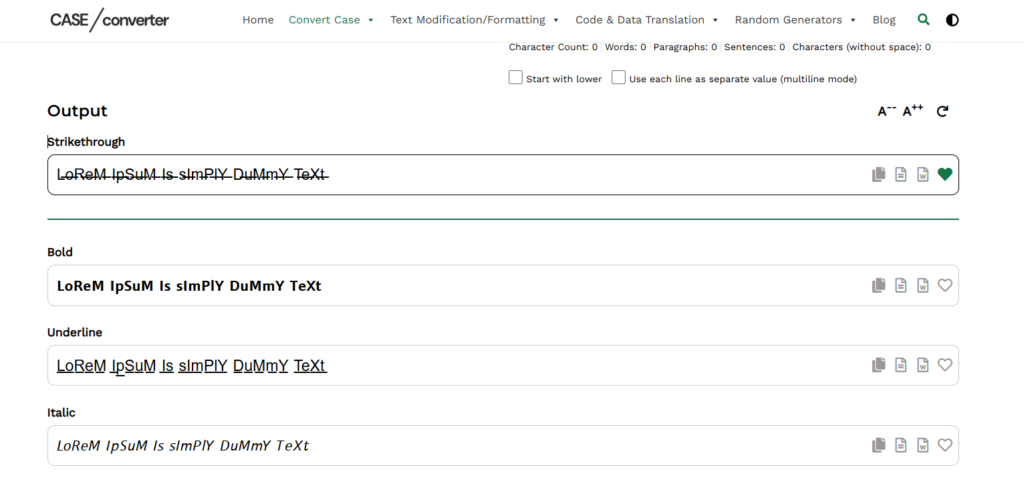Download Strikethrough output as text file
The image size is (1024, 496).
tap(901, 174)
